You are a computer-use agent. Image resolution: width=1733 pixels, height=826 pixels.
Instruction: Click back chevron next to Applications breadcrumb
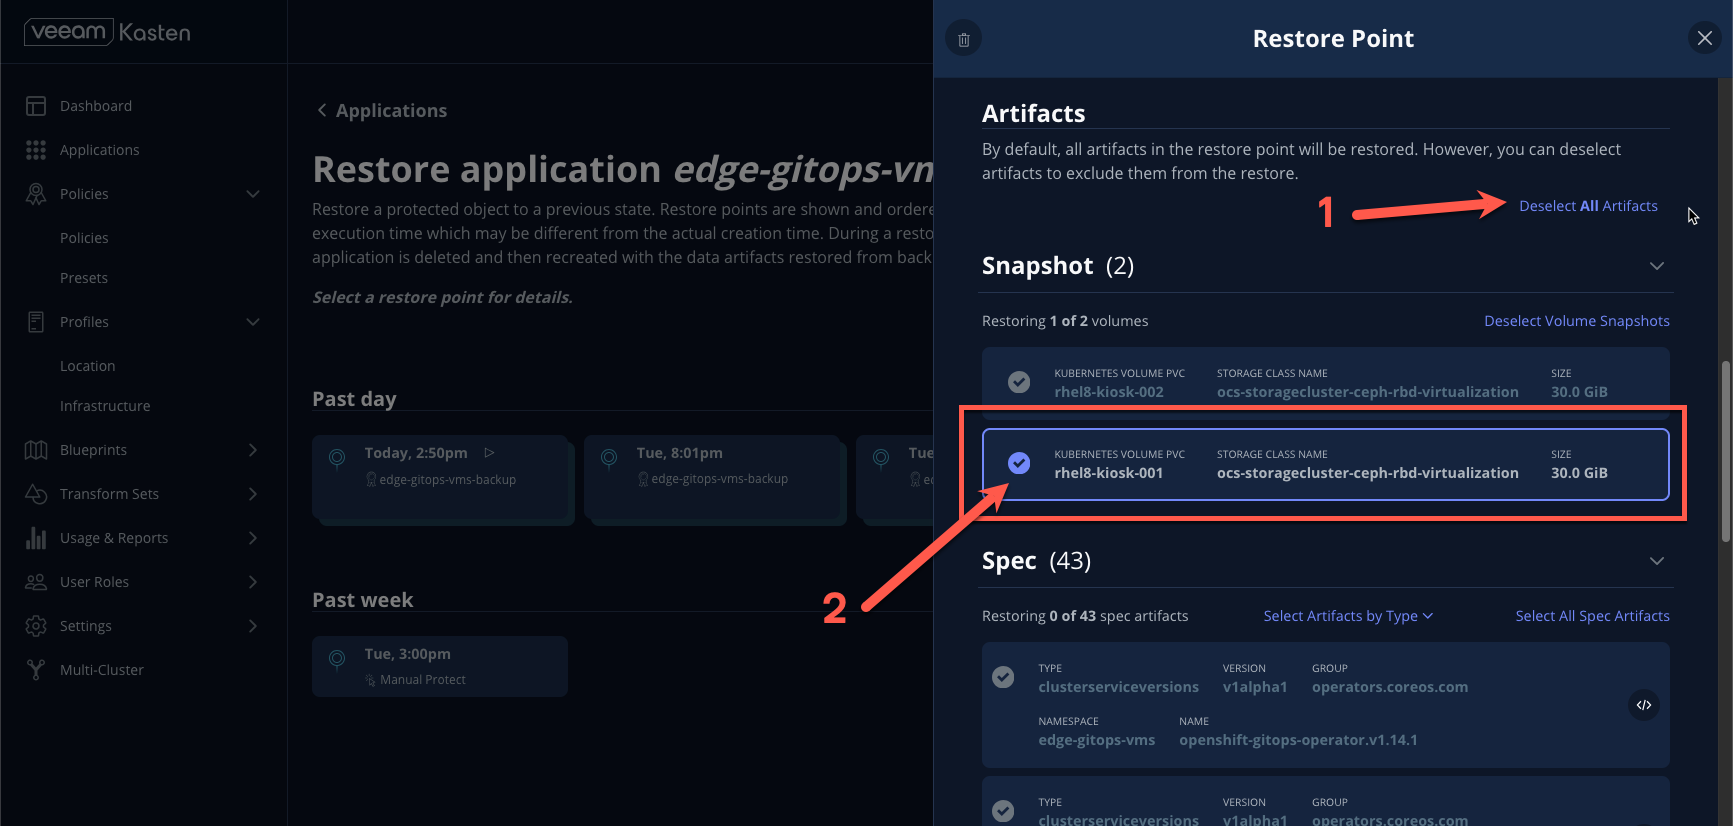click(x=322, y=110)
